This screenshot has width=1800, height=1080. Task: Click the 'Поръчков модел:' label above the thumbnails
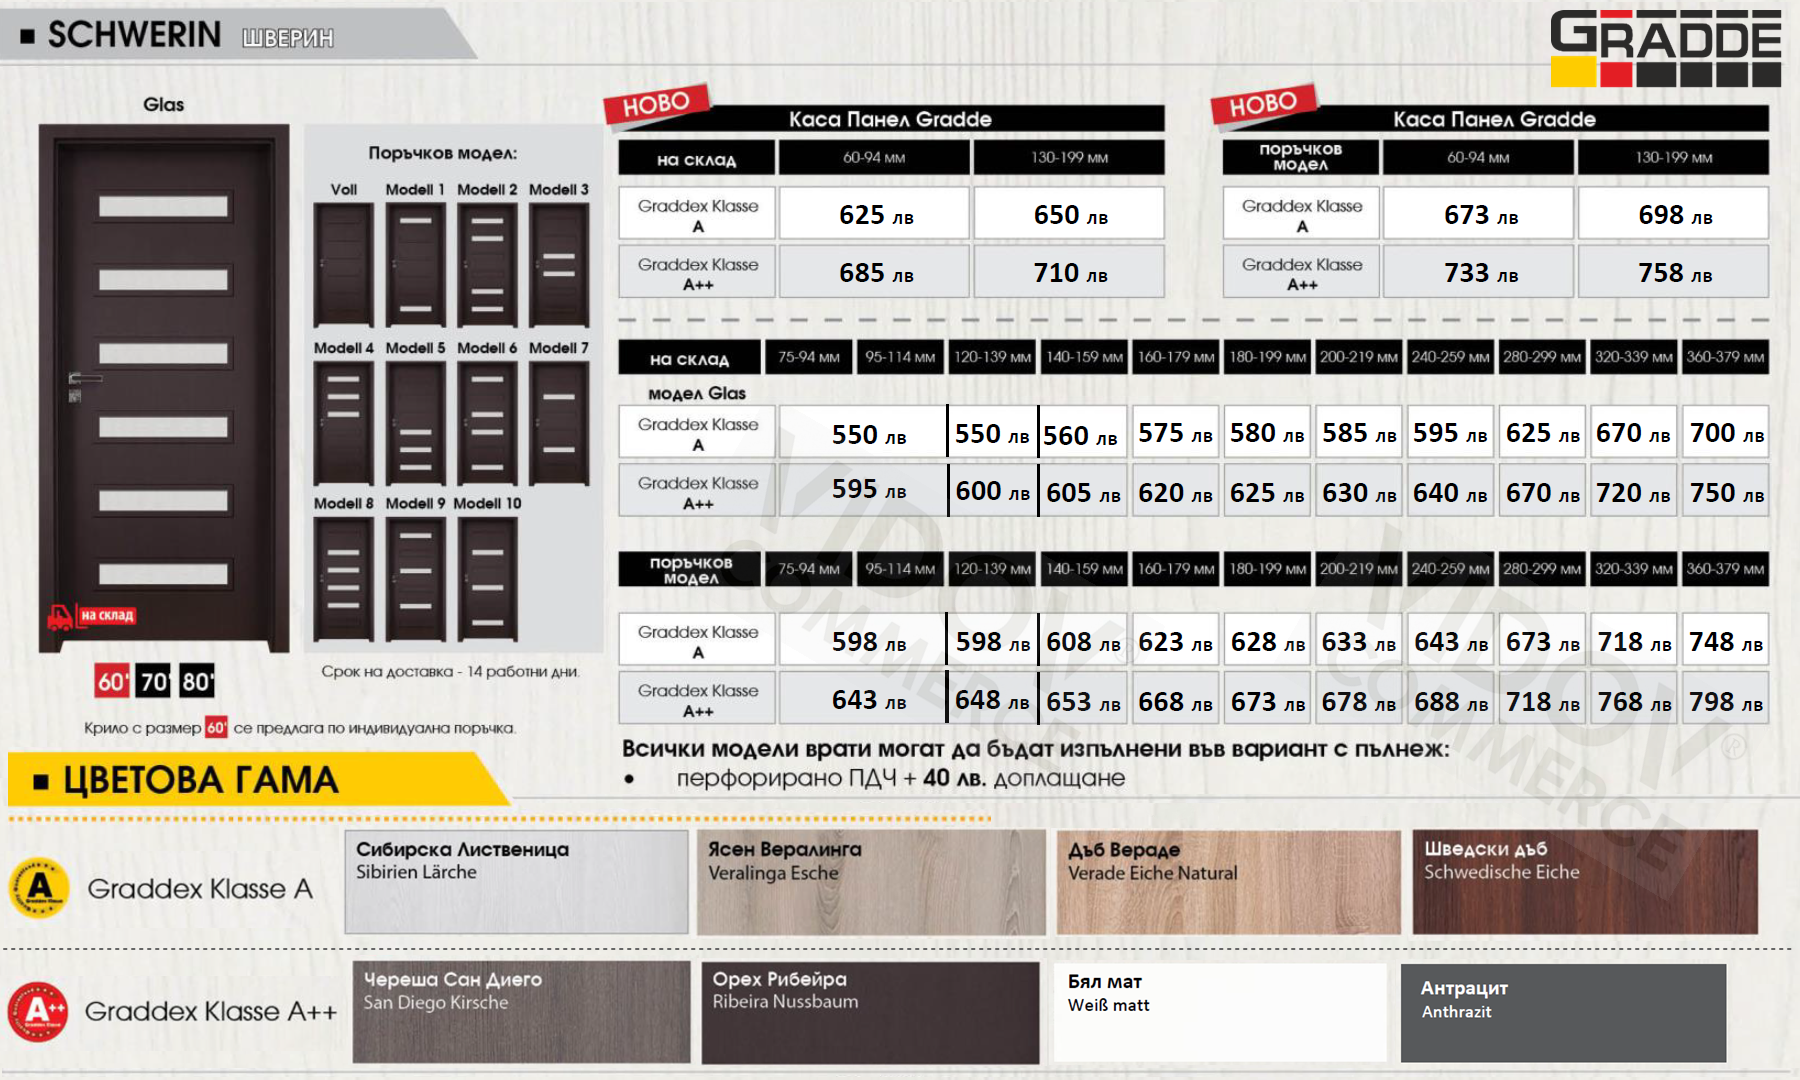click(x=442, y=153)
